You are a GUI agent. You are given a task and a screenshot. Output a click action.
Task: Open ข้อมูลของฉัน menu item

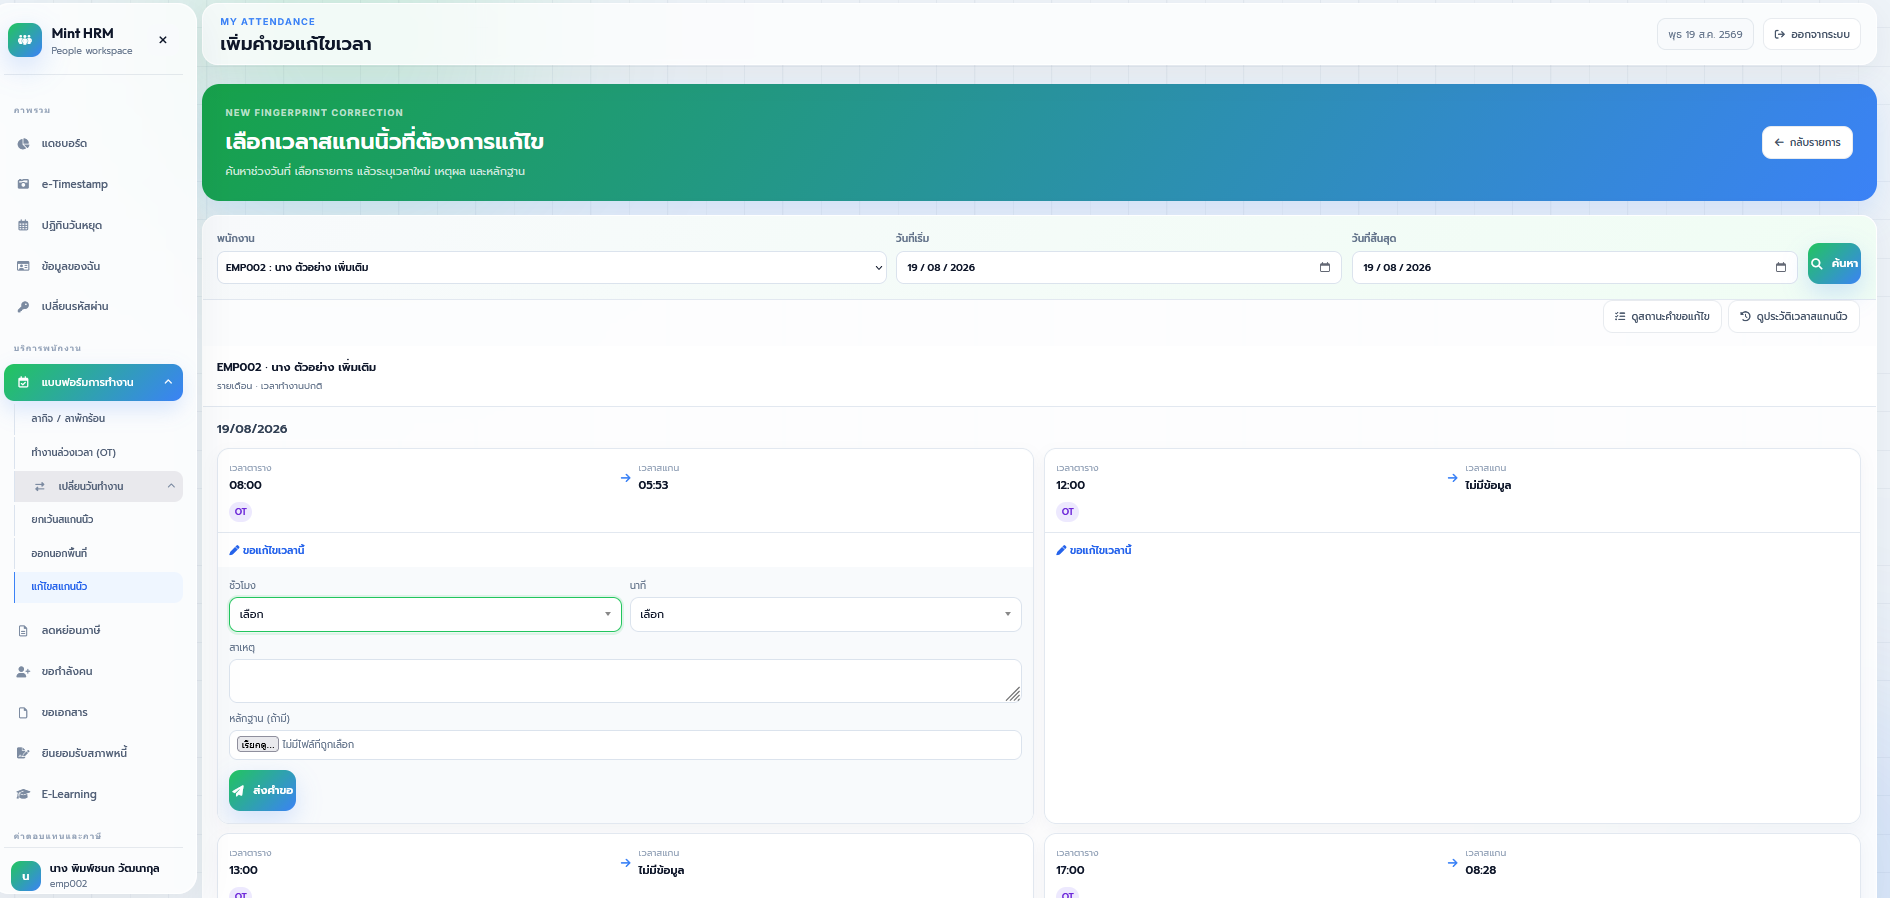click(x=93, y=266)
